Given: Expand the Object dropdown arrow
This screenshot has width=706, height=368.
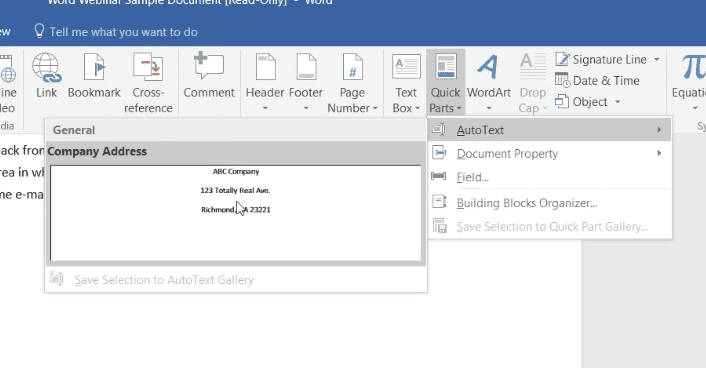Looking at the screenshot, I should pos(618,102).
